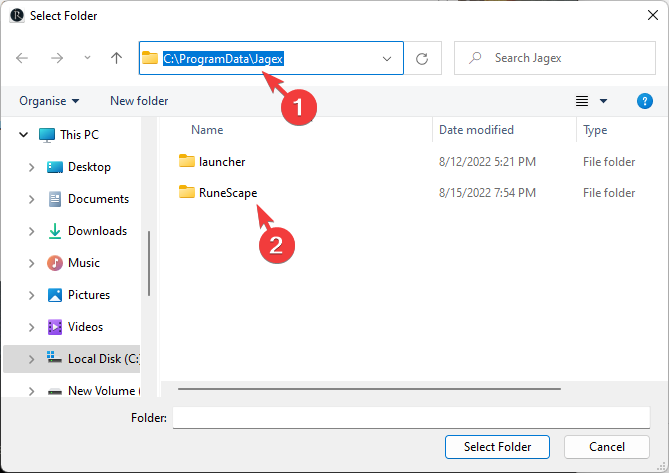Image resolution: width=669 pixels, height=473 pixels.
Task: Click the navigation pane vertical scrollbar
Action: coord(149,264)
